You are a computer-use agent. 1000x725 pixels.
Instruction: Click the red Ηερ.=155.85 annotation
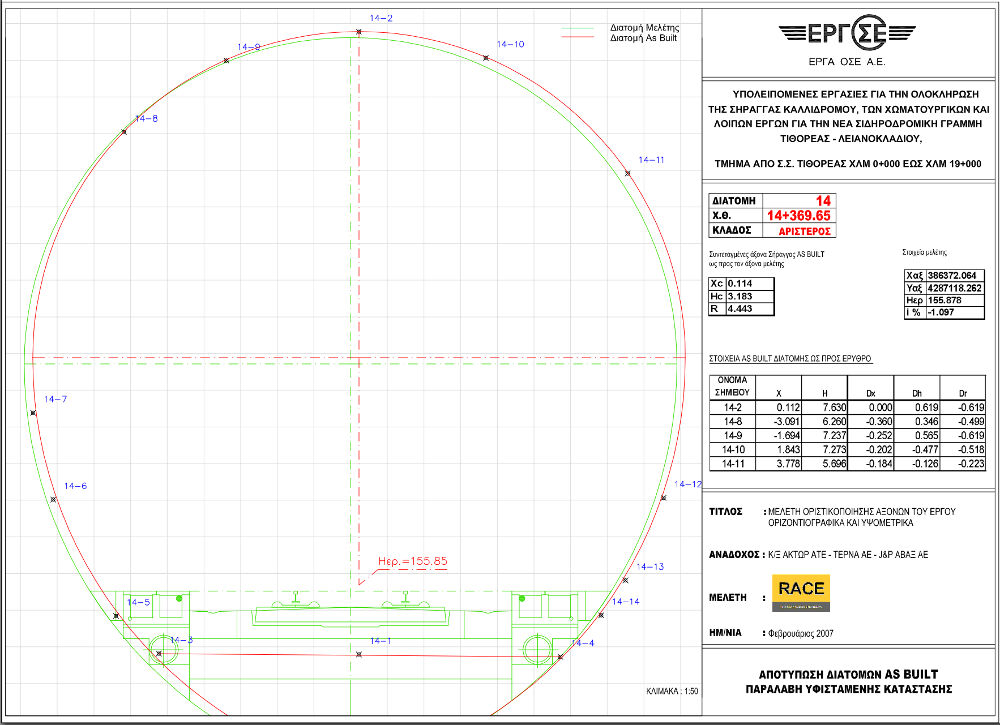click(413, 561)
